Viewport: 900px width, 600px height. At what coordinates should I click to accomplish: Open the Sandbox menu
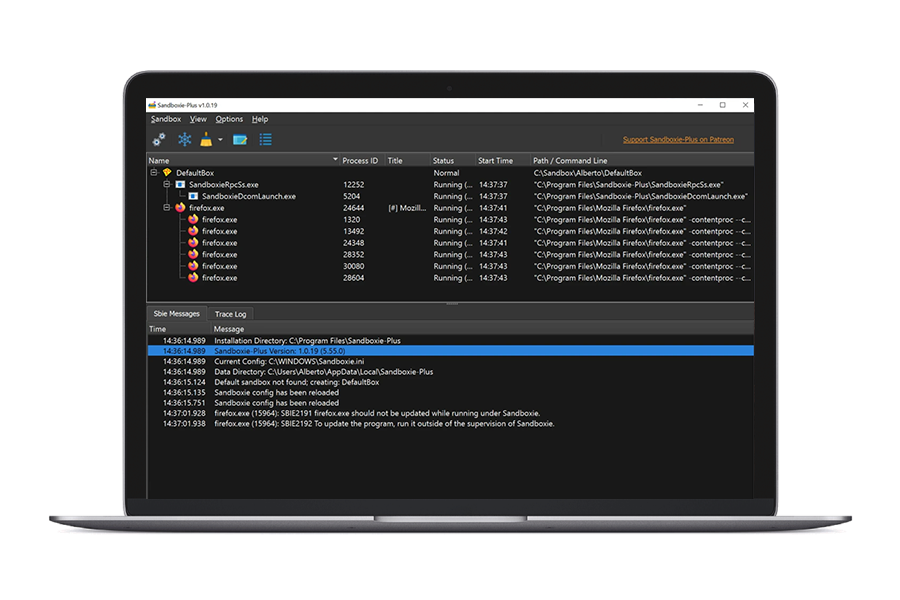(x=166, y=119)
